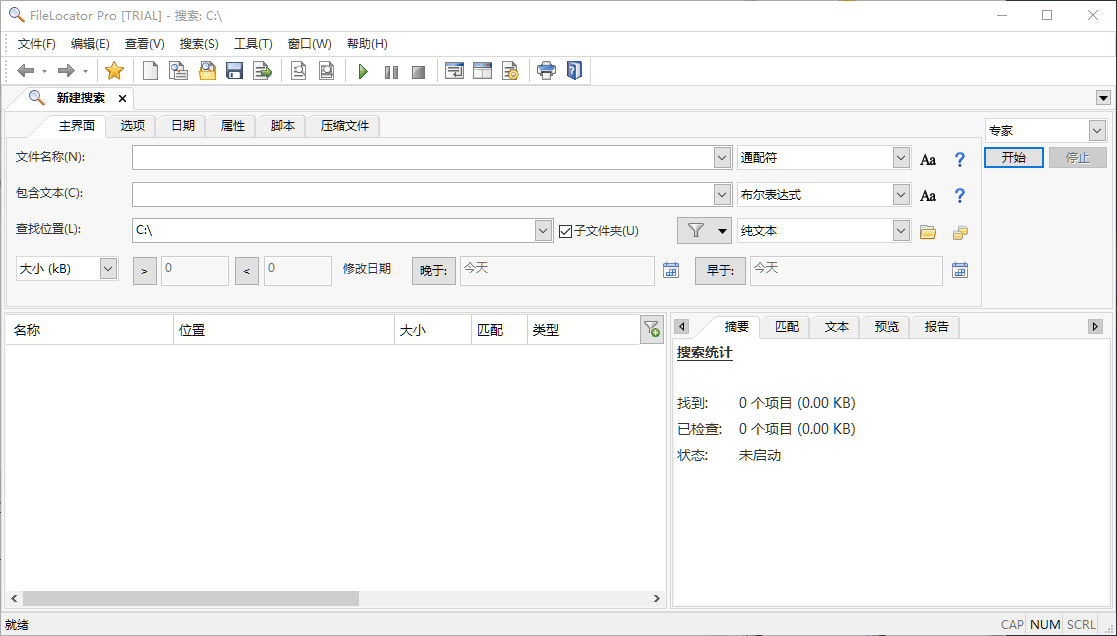Open the 专家 mode dropdown
1117x636 pixels.
click(1096, 130)
